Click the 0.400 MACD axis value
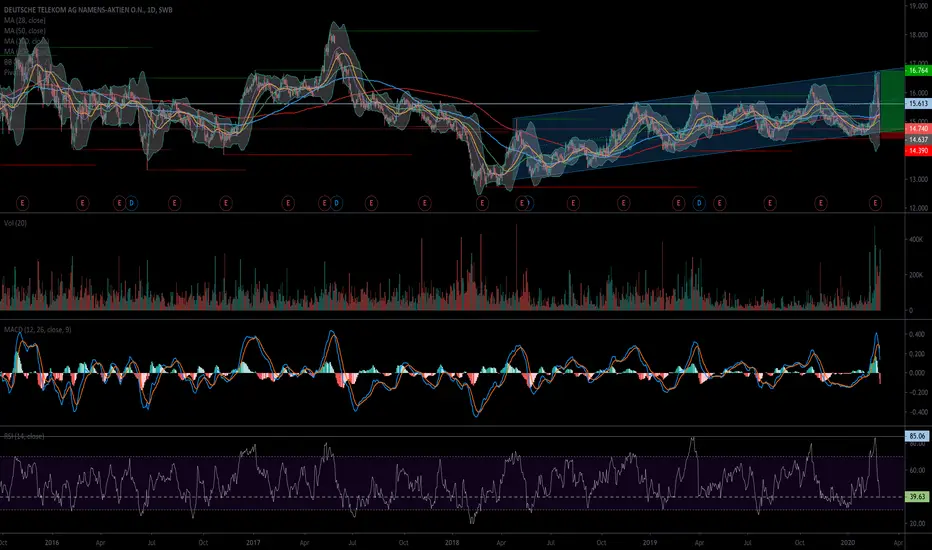Viewport: 932px width, 550px height. (x=916, y=335)
